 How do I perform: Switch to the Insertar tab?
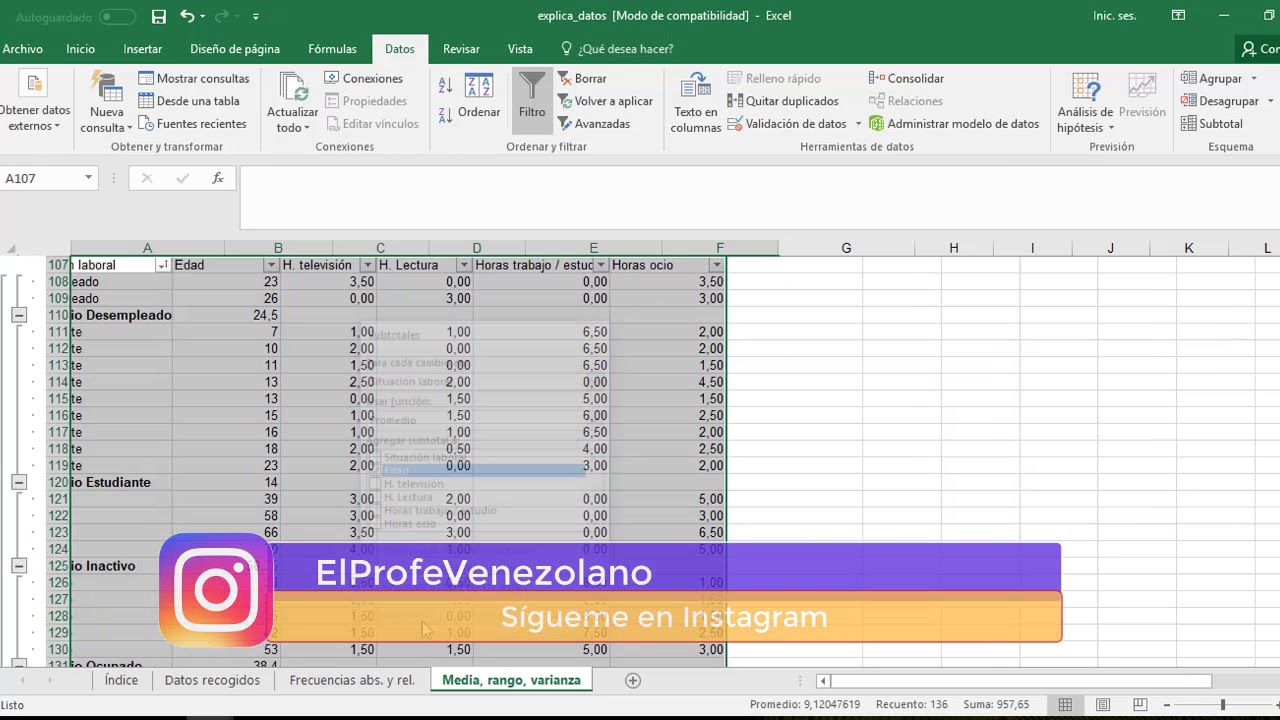tap(142, 49)
